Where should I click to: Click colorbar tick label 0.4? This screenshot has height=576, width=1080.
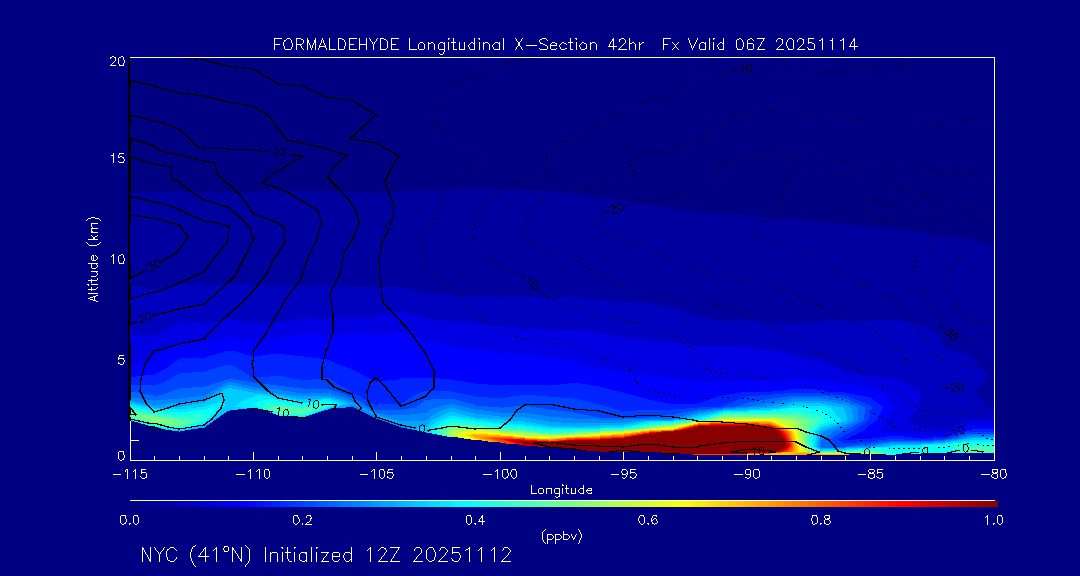point(476,520)
